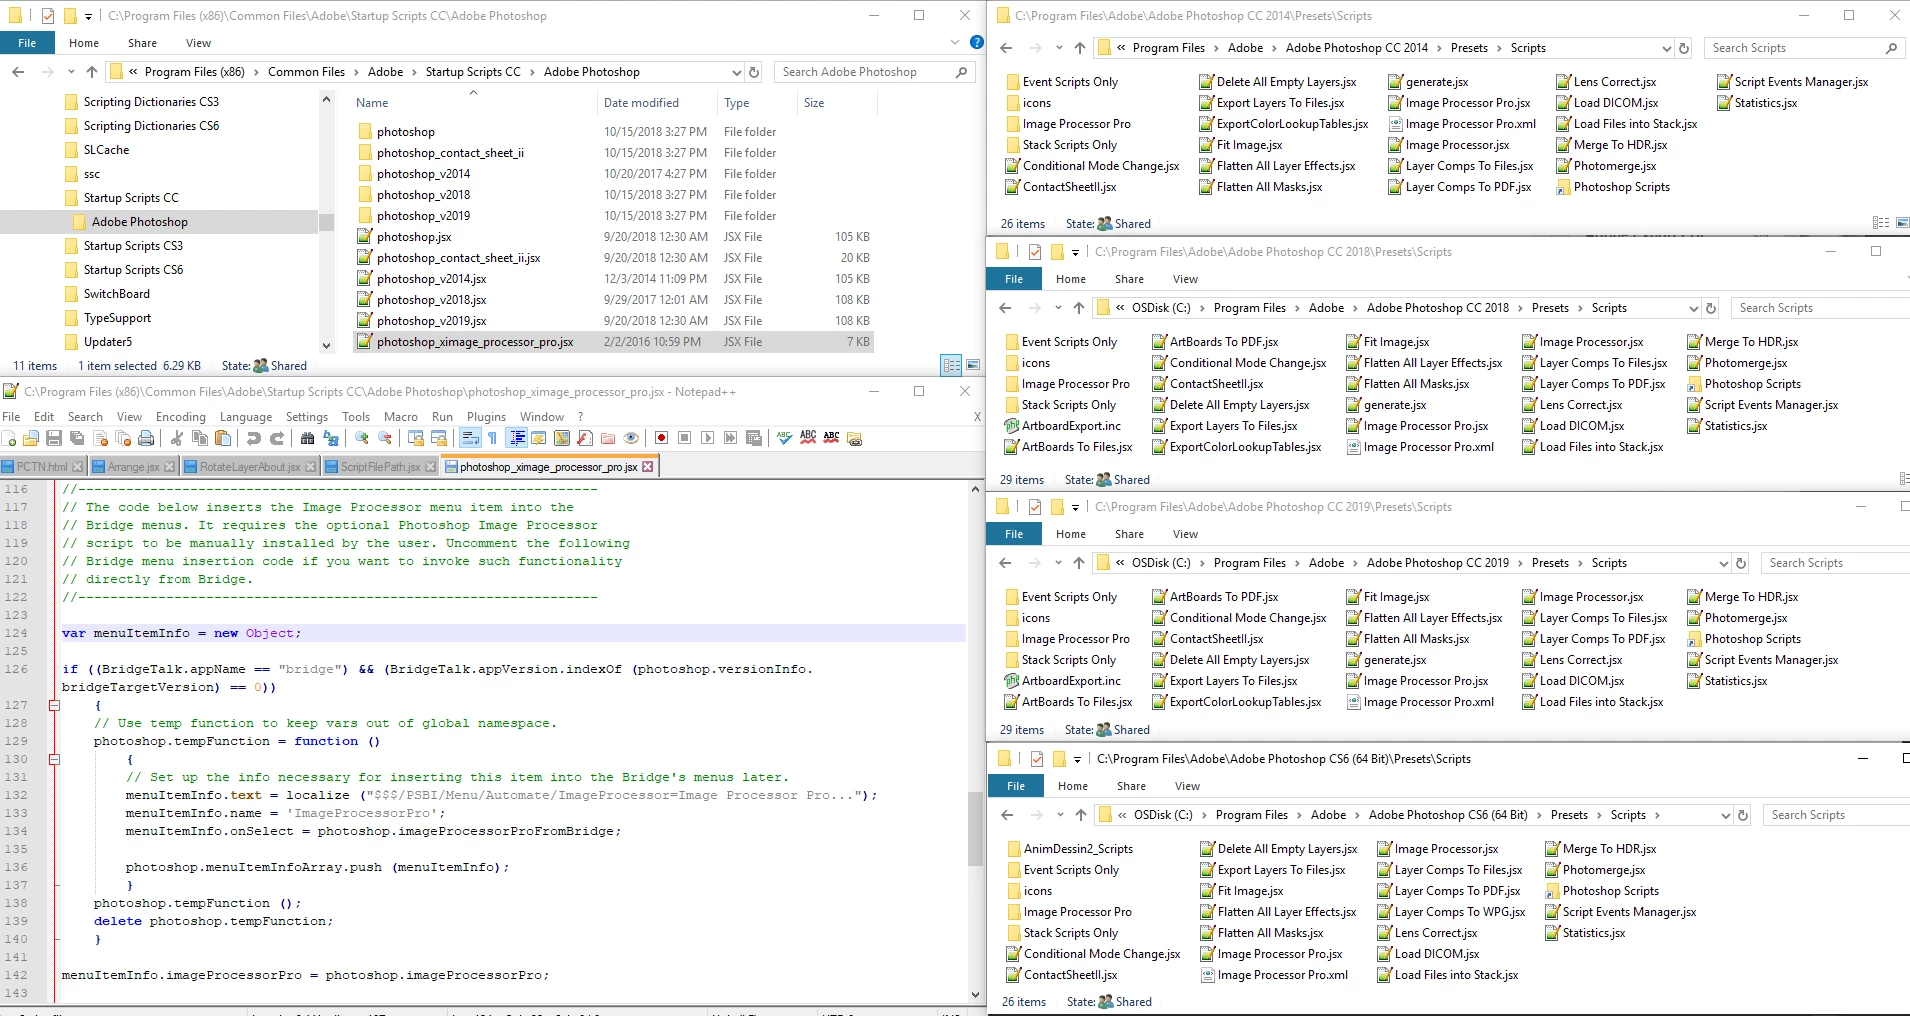Switch Startup Scripts Explorer to Details view
The image size is (1910, 1016).
point(952,365)
